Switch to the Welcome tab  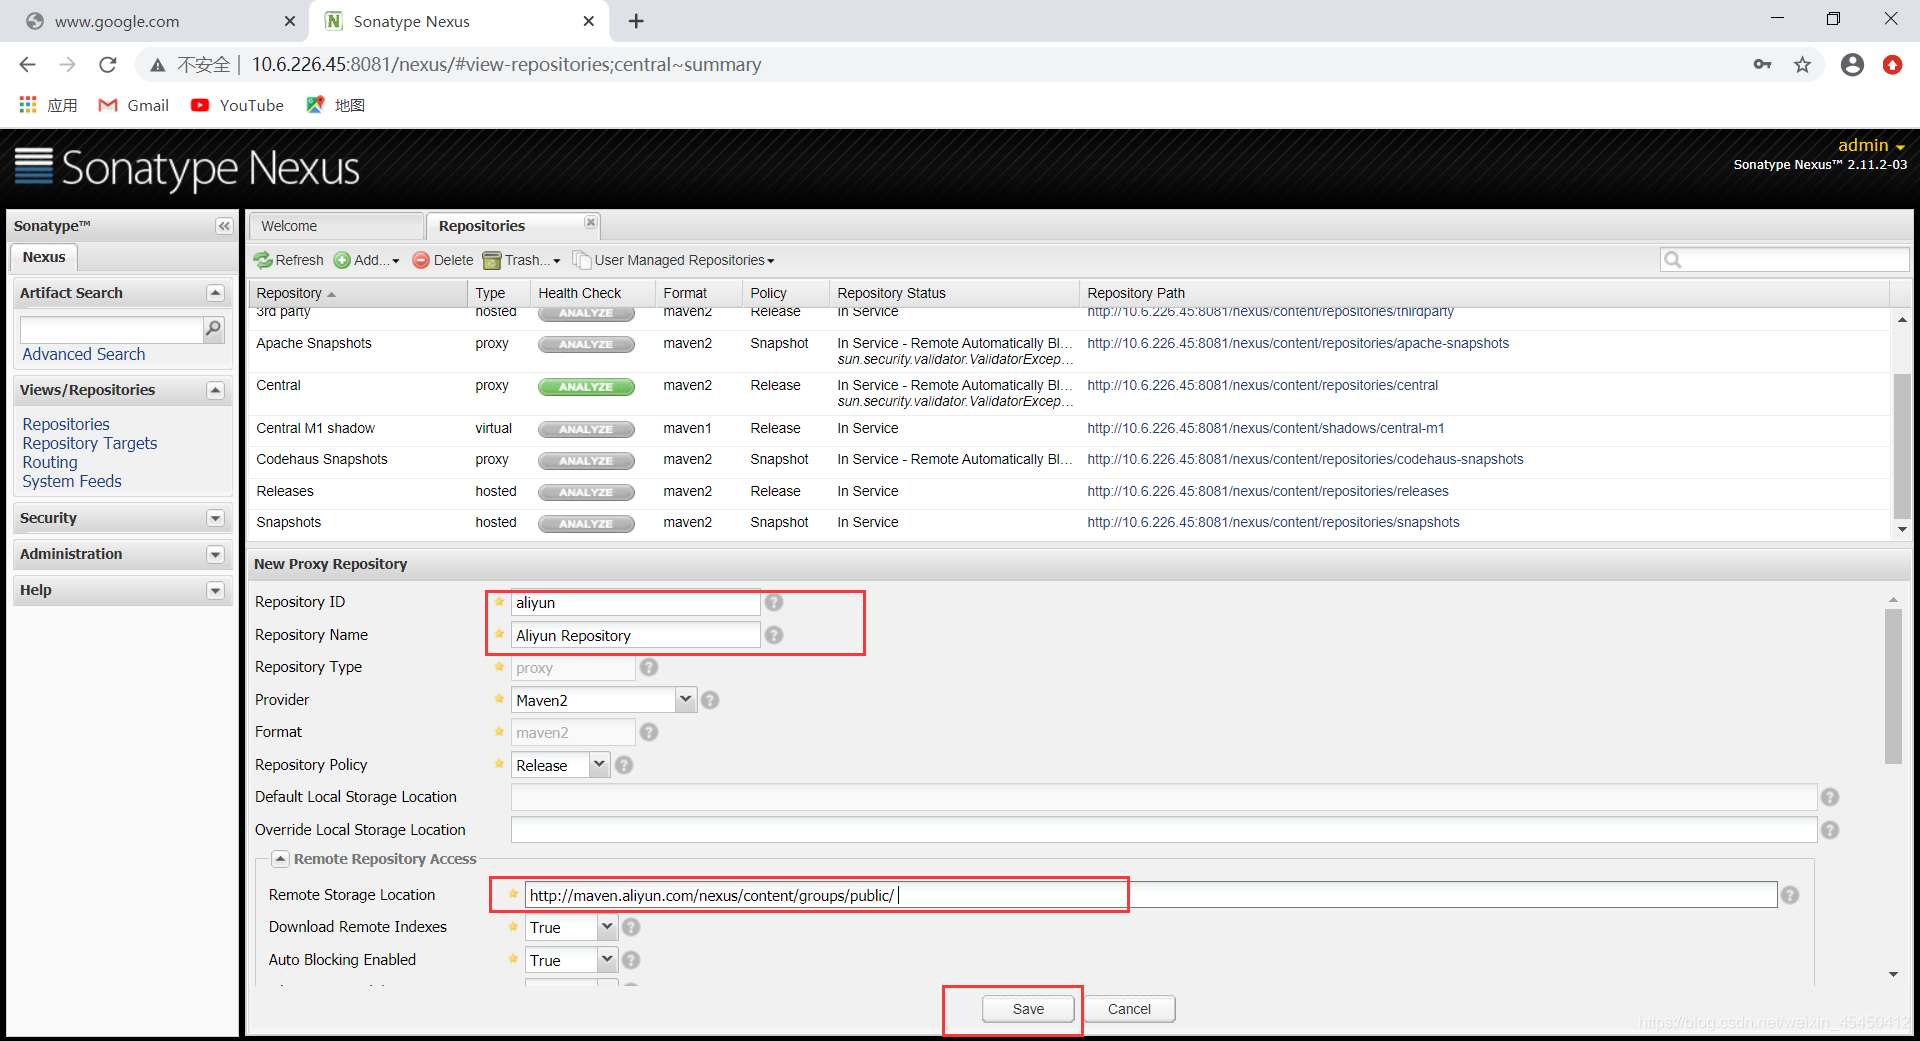(336, 226)
